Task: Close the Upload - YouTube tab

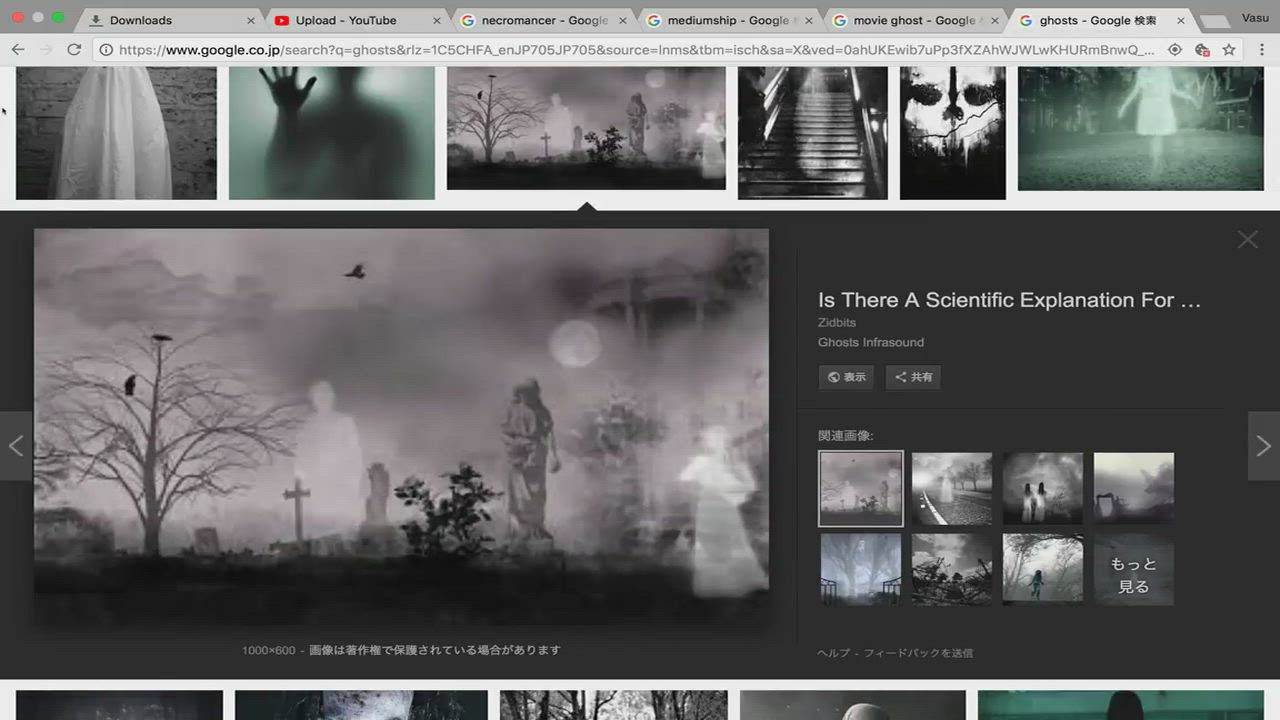Action: [x=436, y=20]
